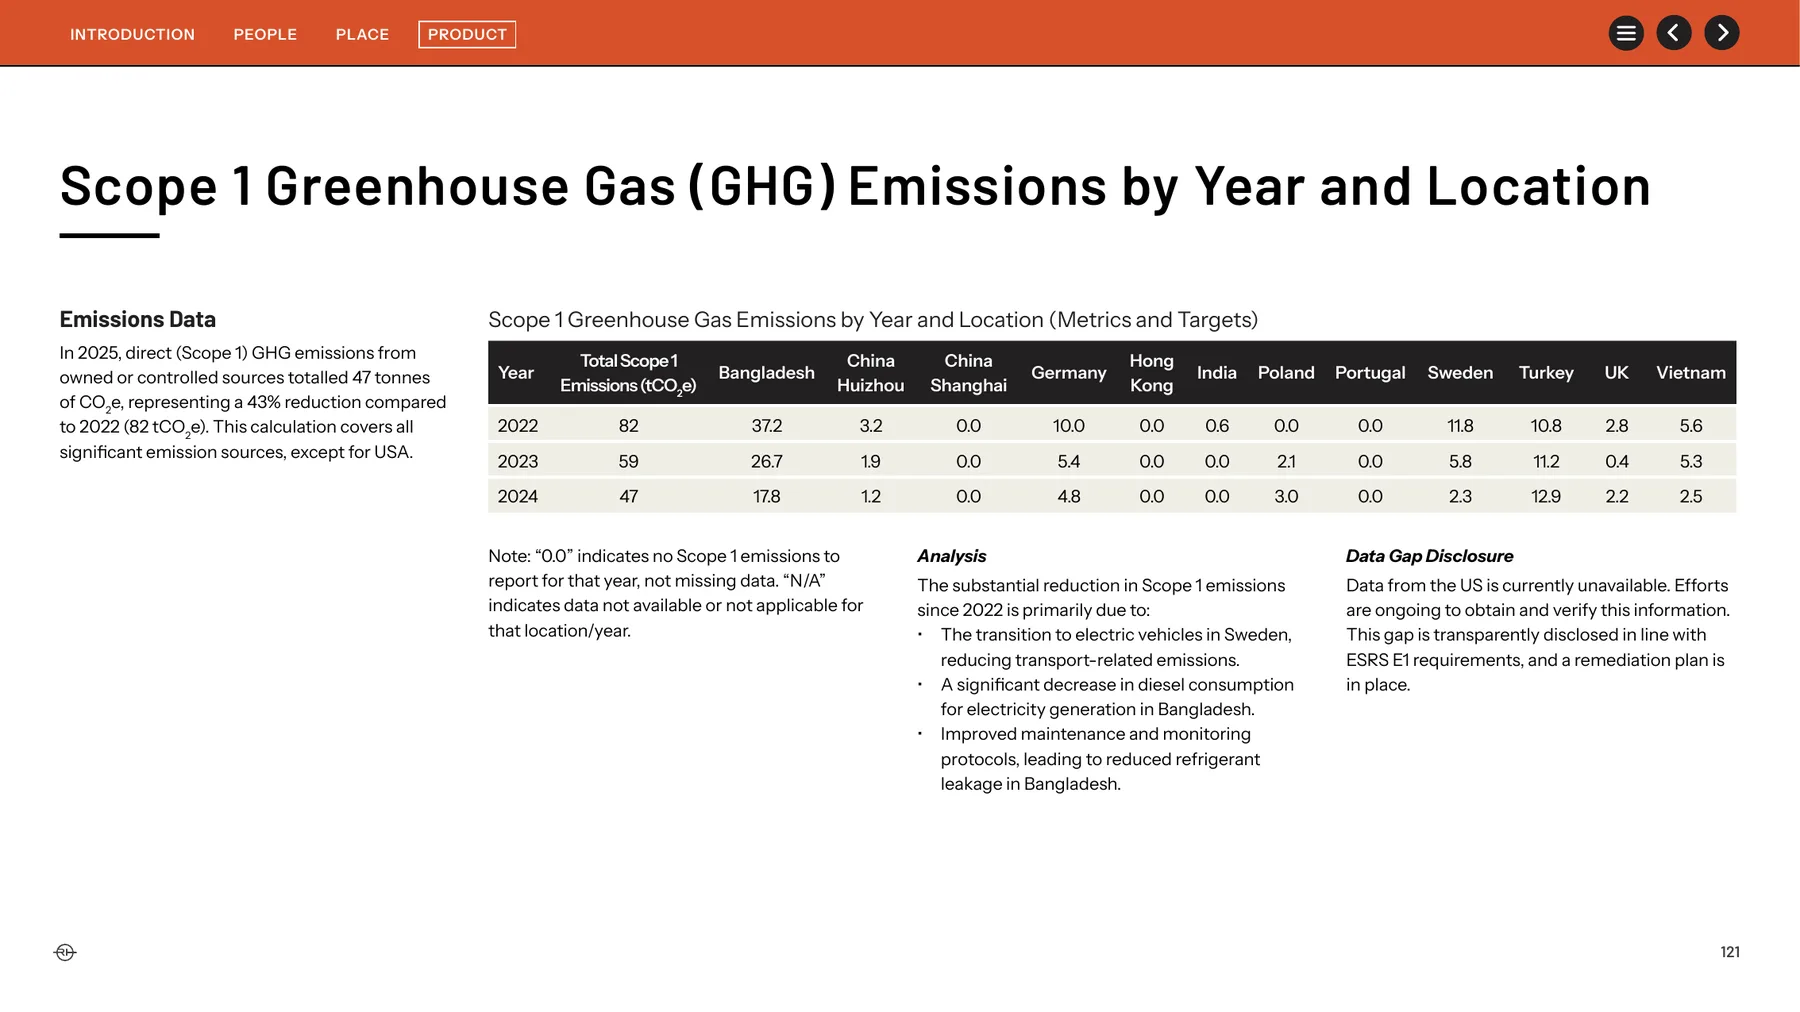Click the "Bangladesh" column header
The height and width of the screenshot is (1012, 1800).
coord(767,373)
